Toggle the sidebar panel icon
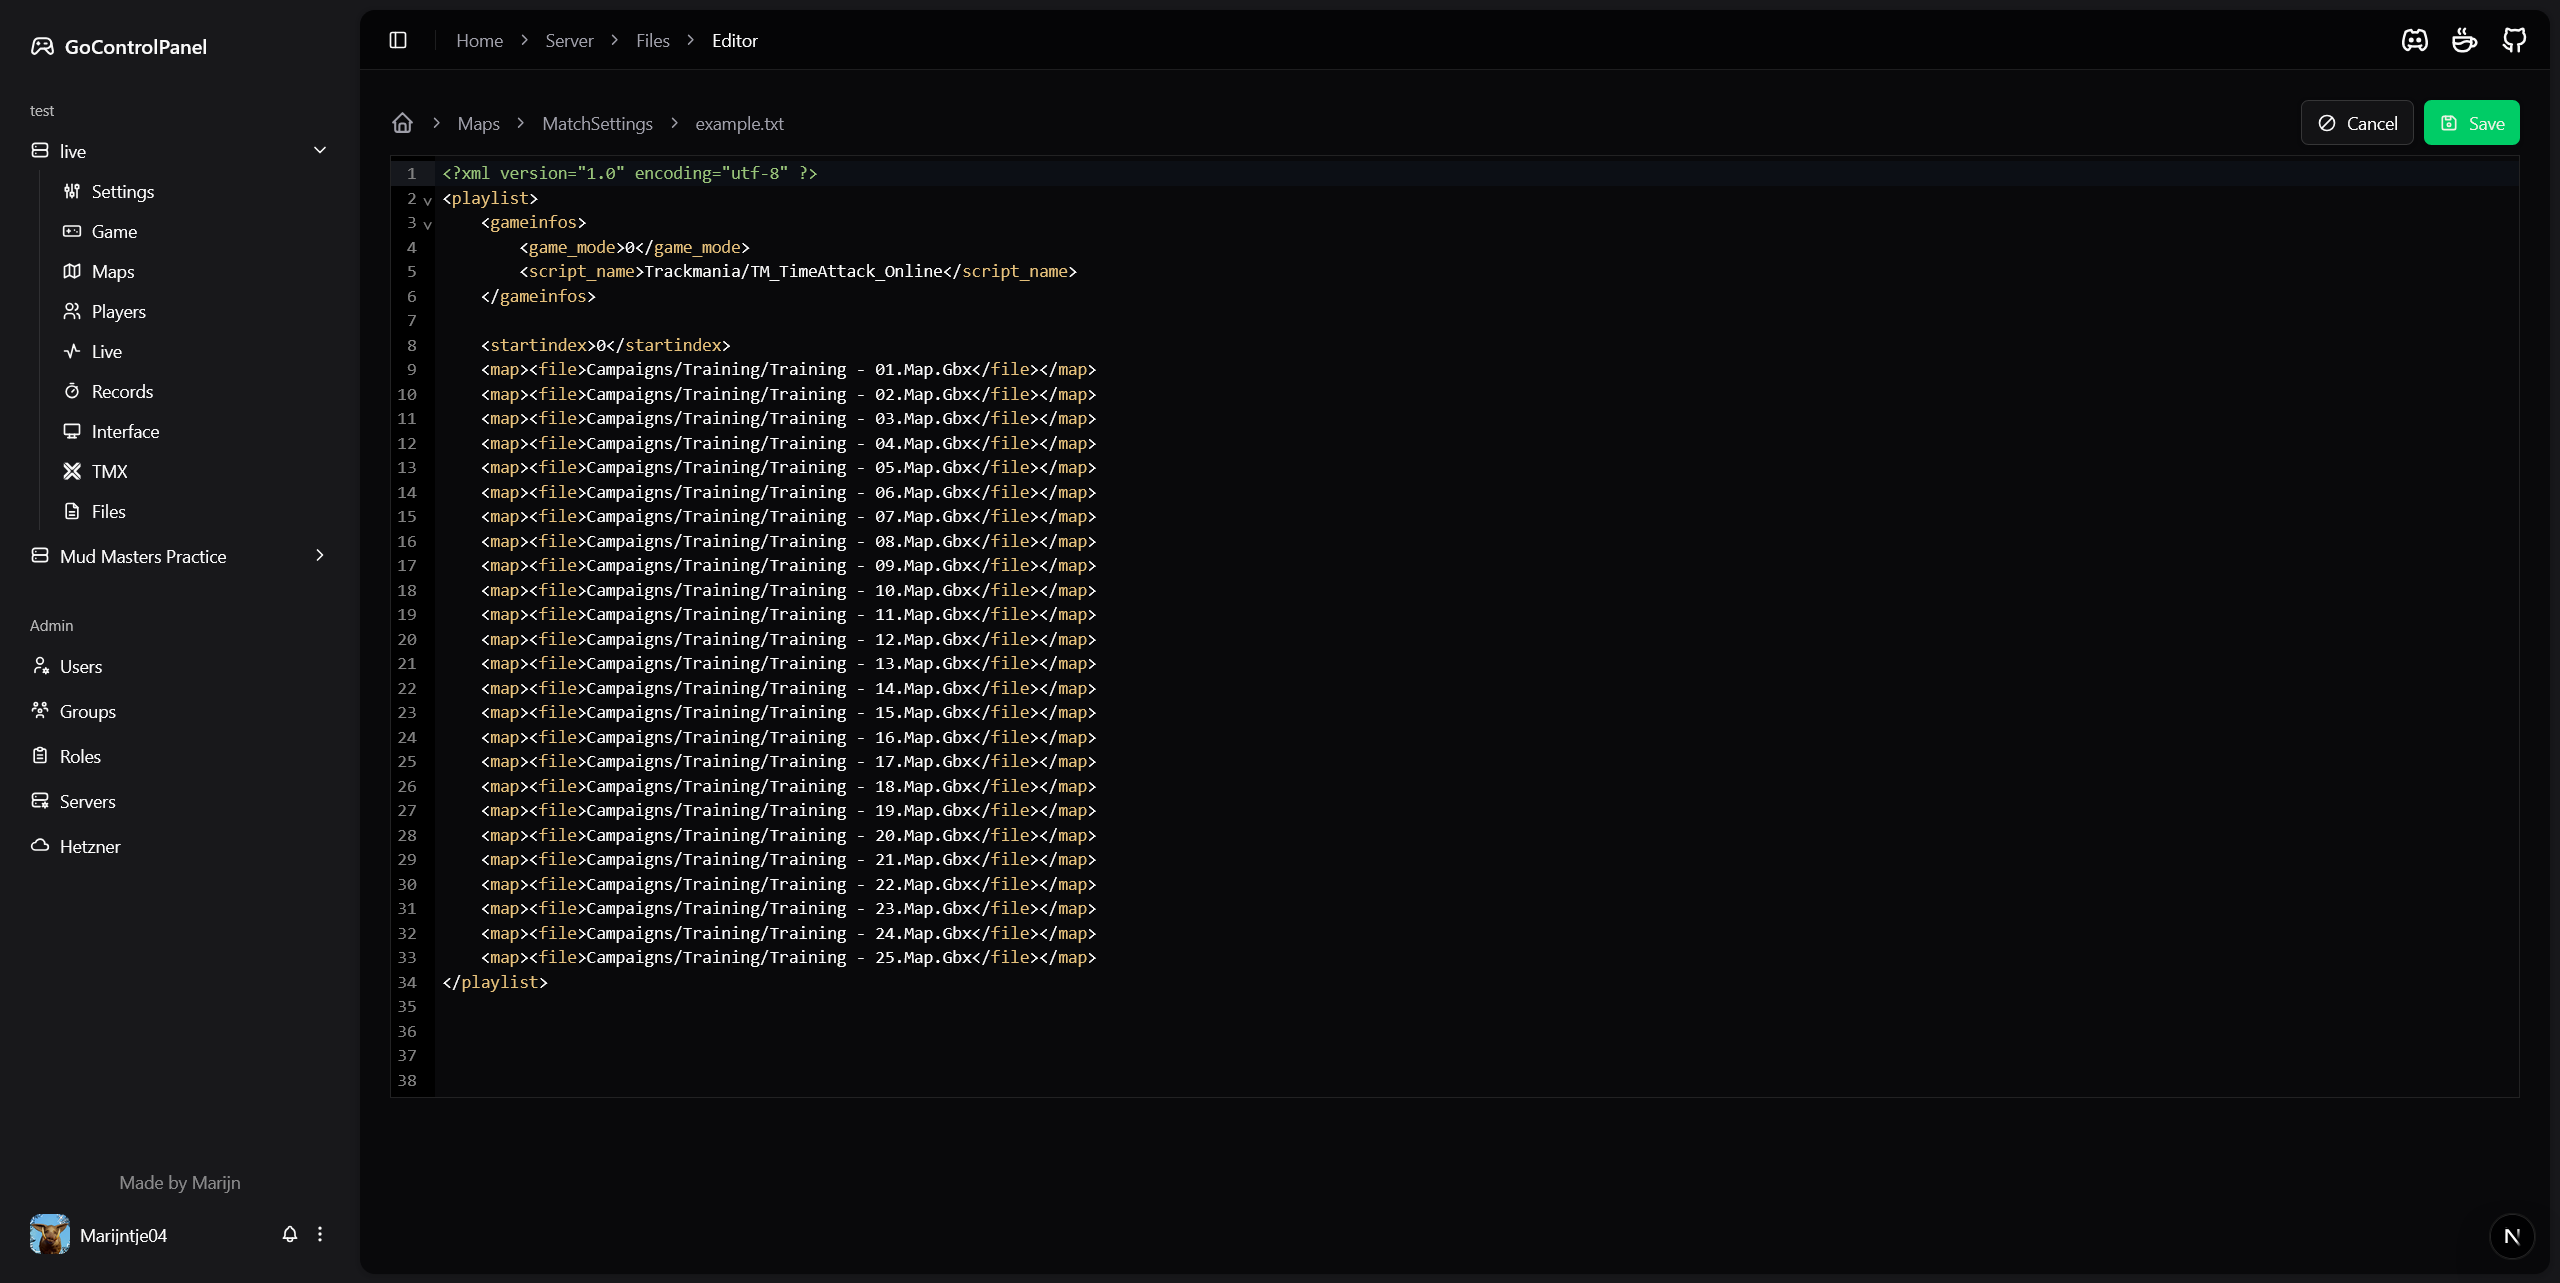This screenshot has width=2560, height=1283. (398, 40)
